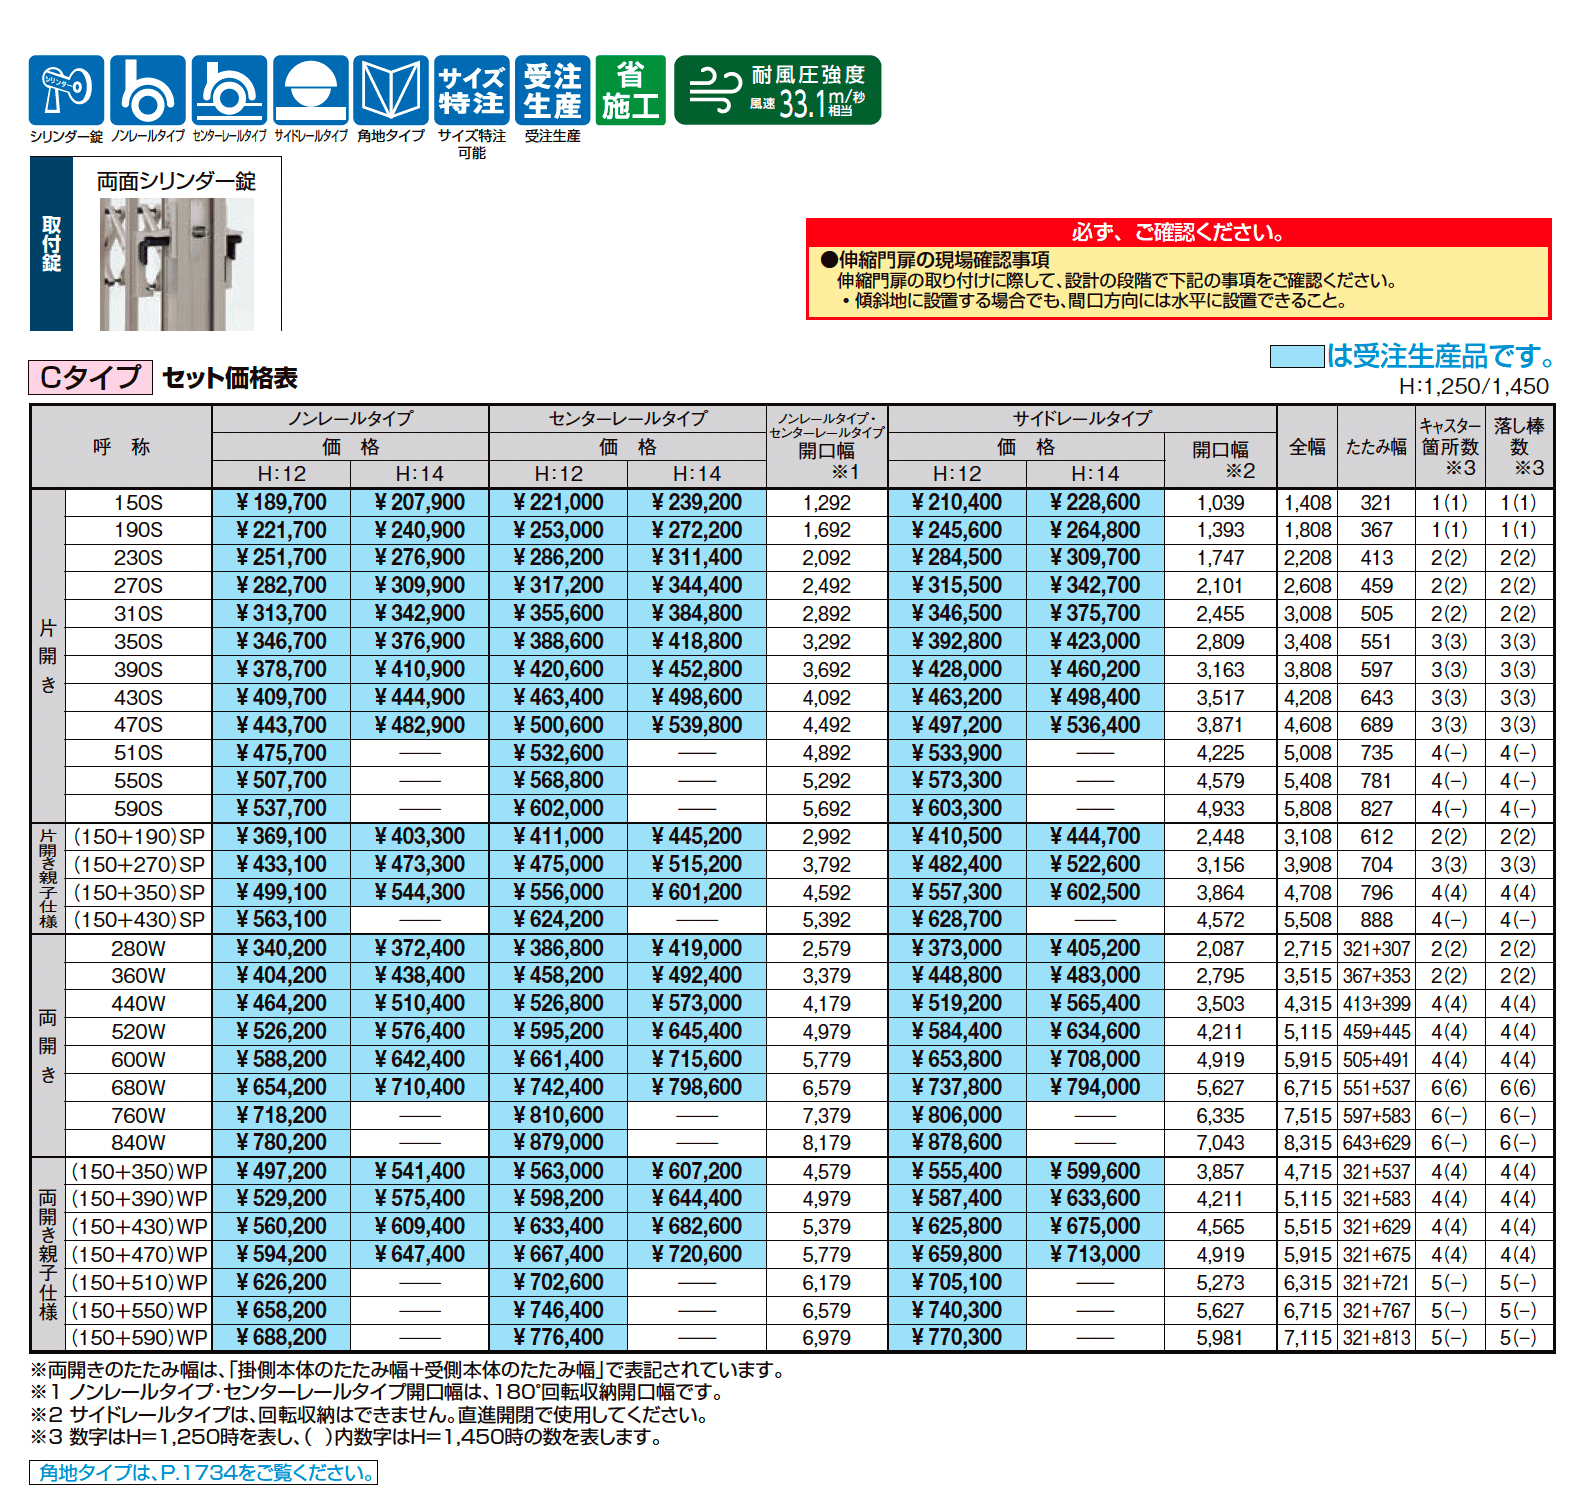Click price ¥713,000
The image size is (1582, 1499).
click(1095, 1255)
